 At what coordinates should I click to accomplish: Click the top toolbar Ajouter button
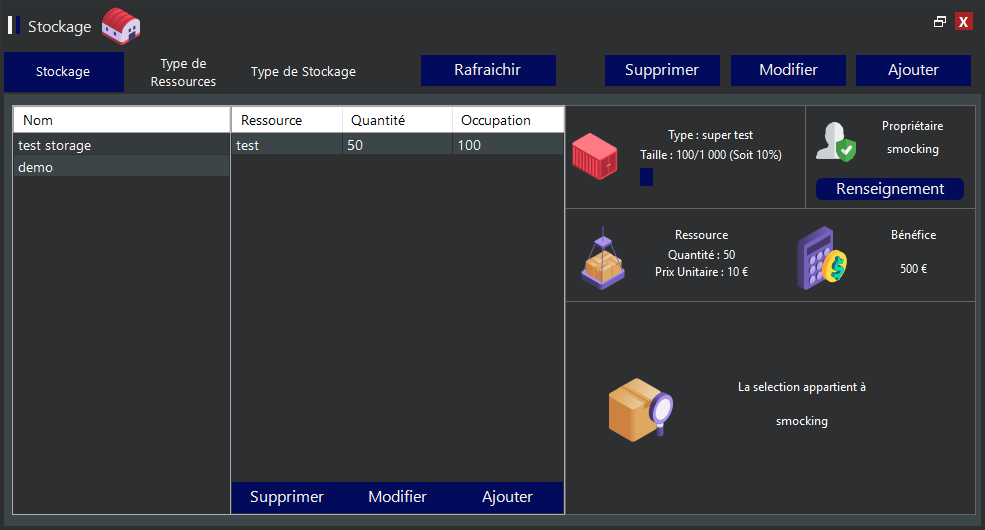click(x=913, y=70)
